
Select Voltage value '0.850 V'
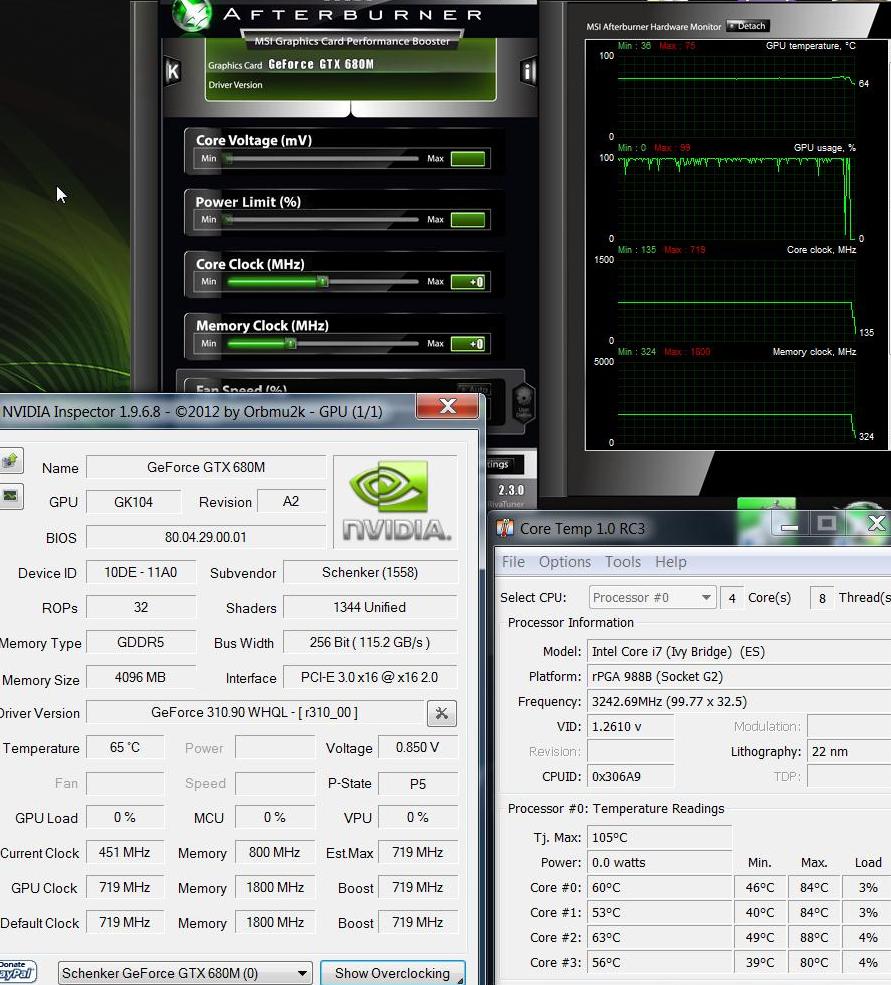click(417, 748)
